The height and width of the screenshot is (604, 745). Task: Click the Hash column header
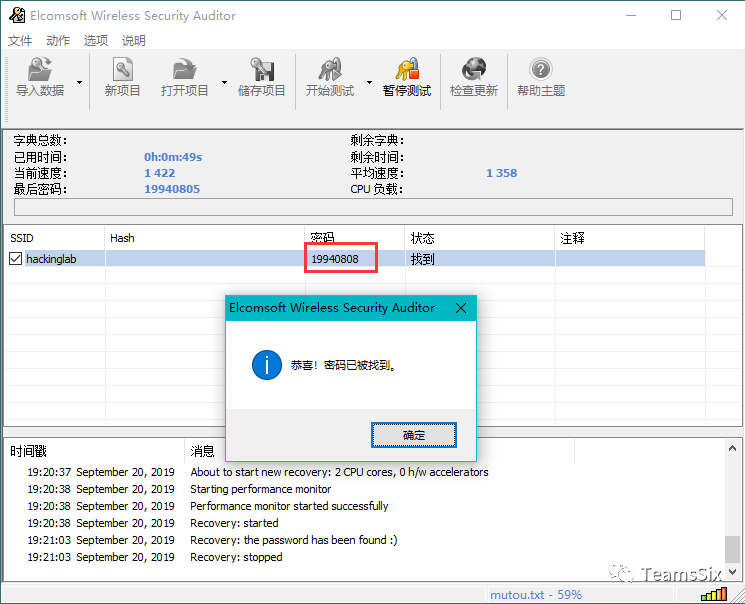[204, 238]
